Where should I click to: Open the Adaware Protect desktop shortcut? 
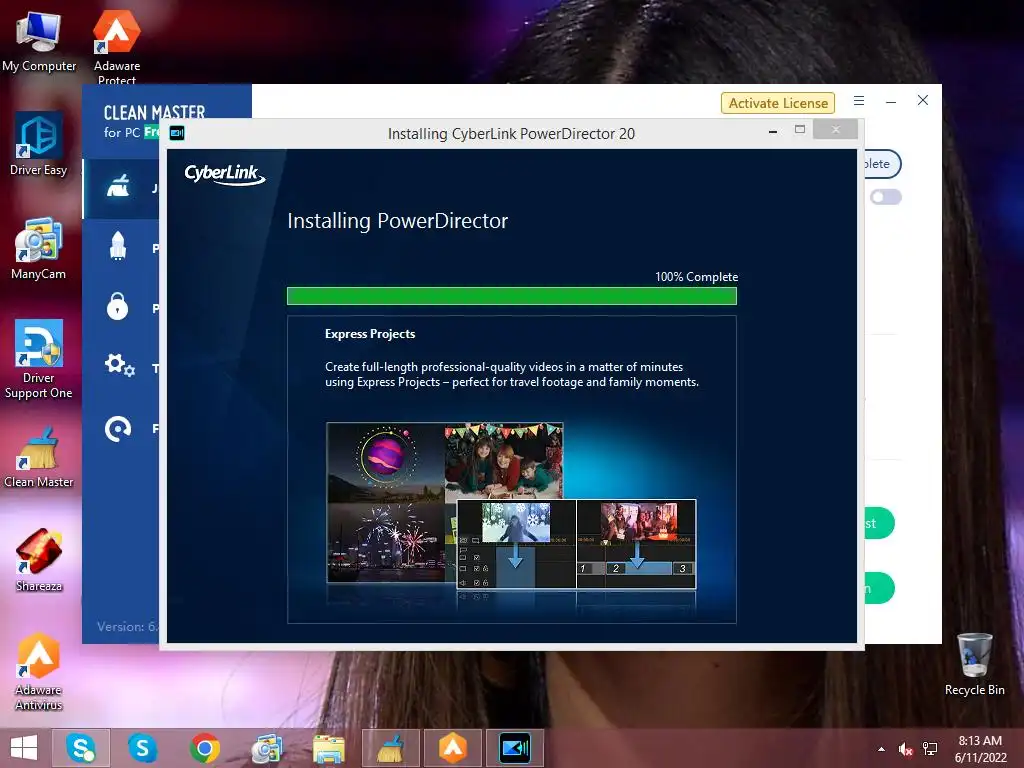click(x=117, y=47)
